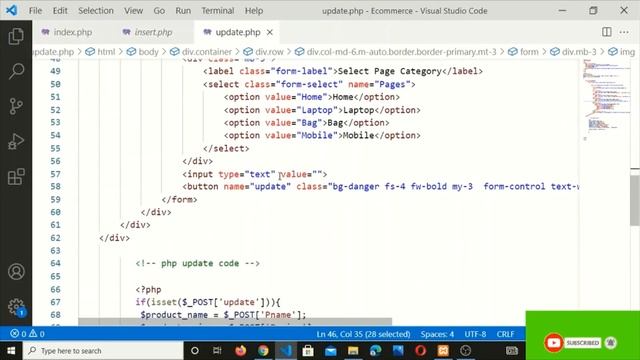Close the update.php tab
Viewport: 640px width, 360px height.
270,32
